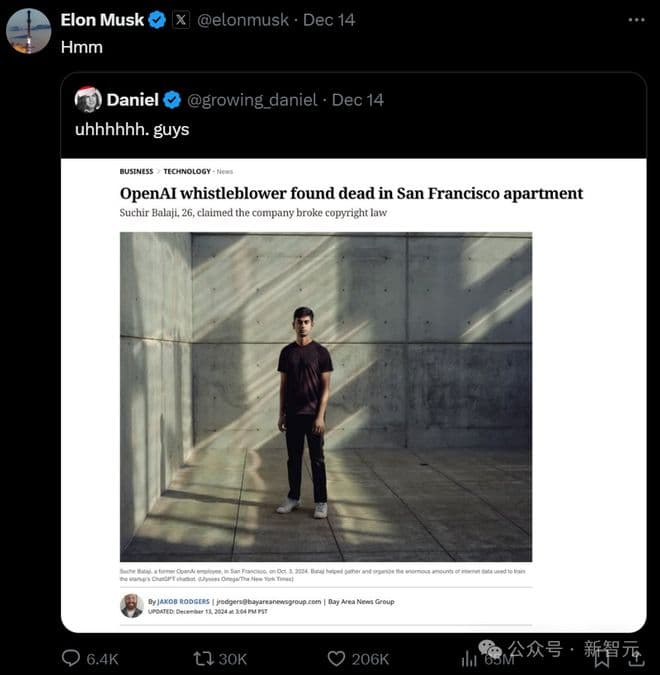Open the three-dot more options menu
The image size is (660, 675).
pos(636,20)
